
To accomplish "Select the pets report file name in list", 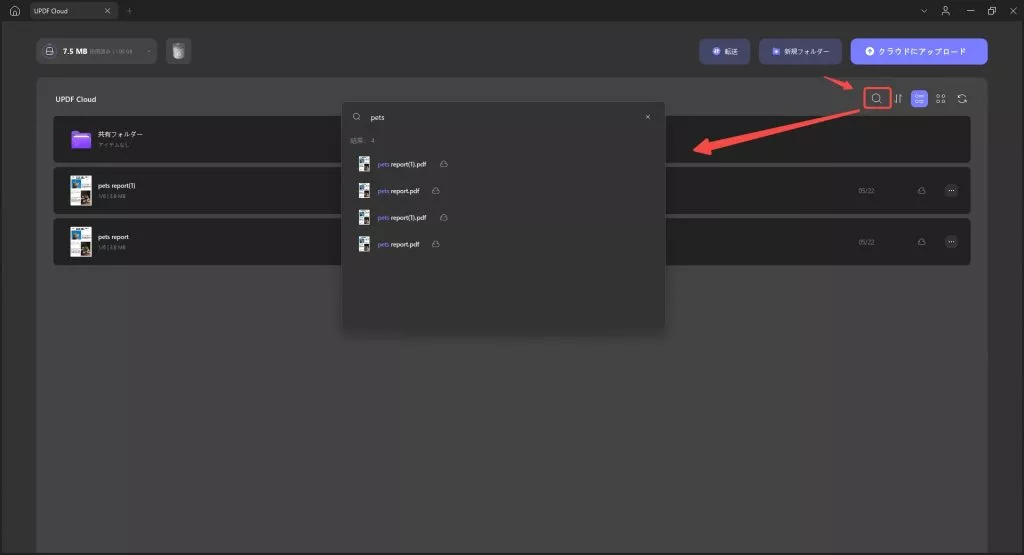I will [113, 237].
